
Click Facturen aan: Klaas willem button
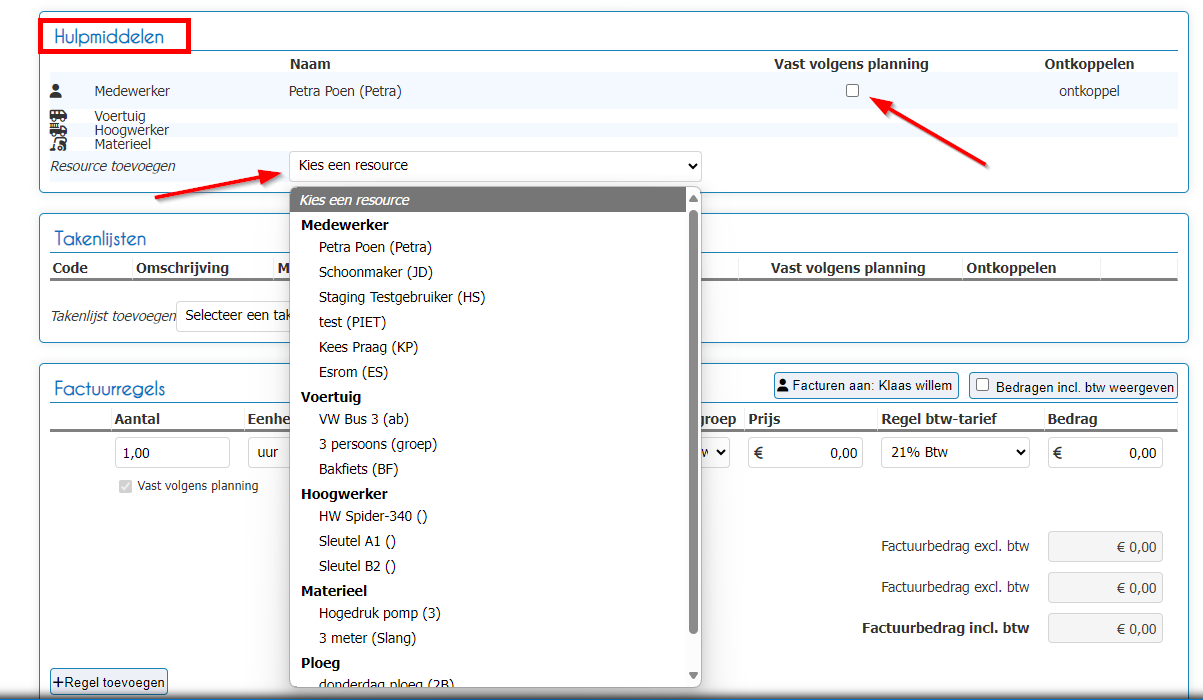(866, 385)
